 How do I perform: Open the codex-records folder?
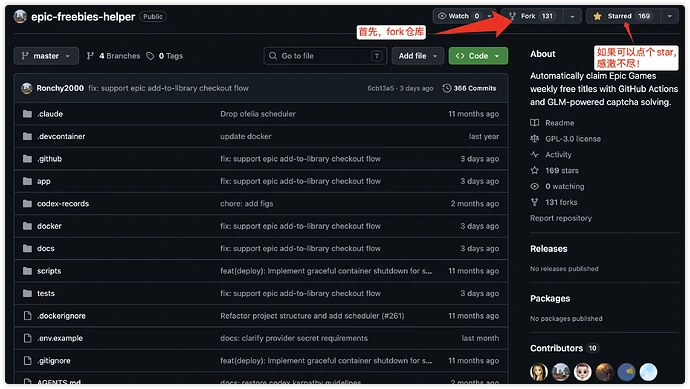point(63,204)
